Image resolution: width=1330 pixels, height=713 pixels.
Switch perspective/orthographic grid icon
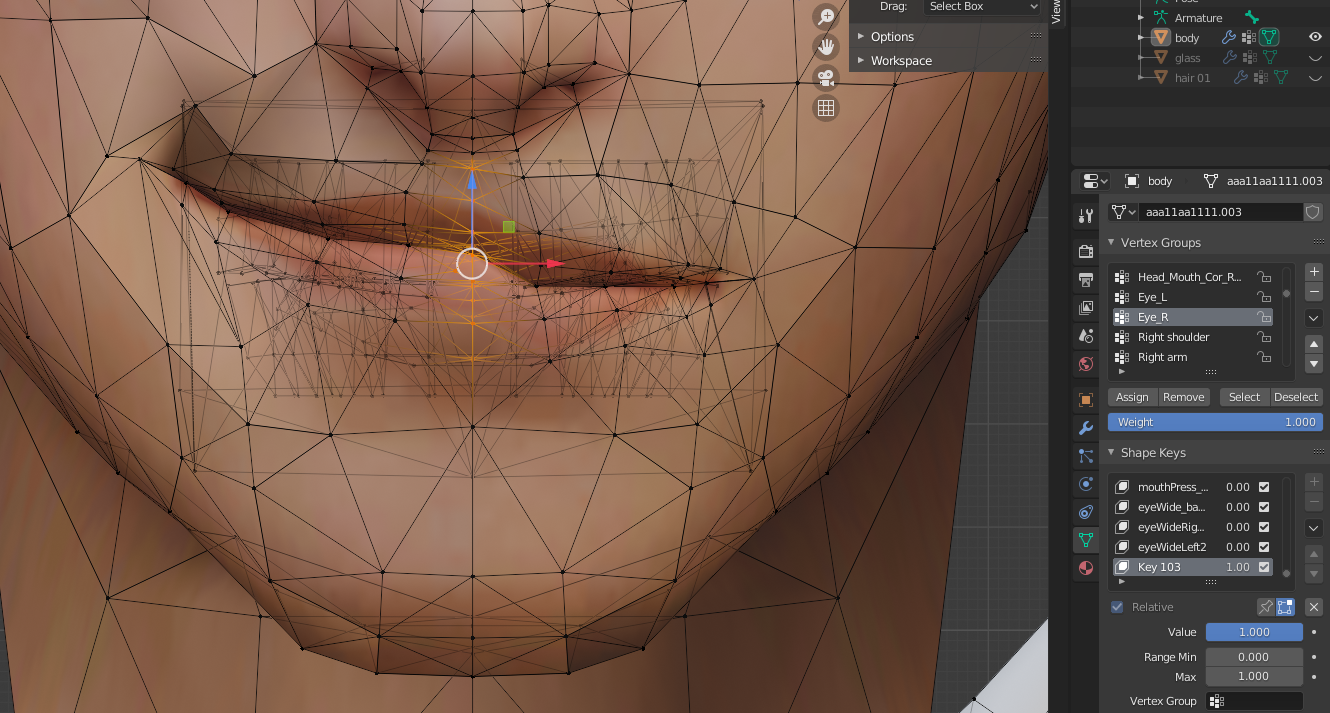pos(826,109)
